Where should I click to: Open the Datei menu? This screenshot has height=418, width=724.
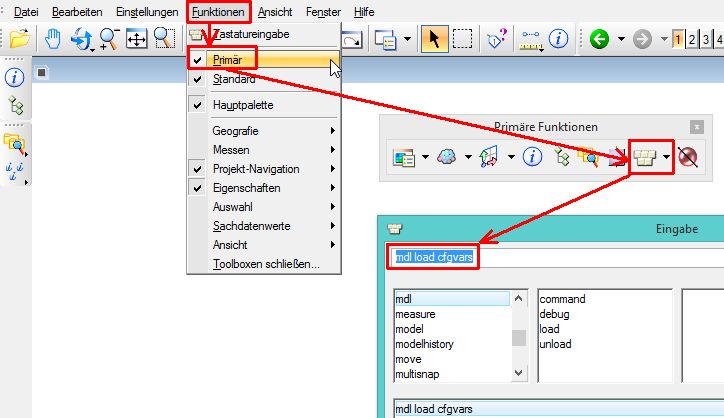coord(26,12)
